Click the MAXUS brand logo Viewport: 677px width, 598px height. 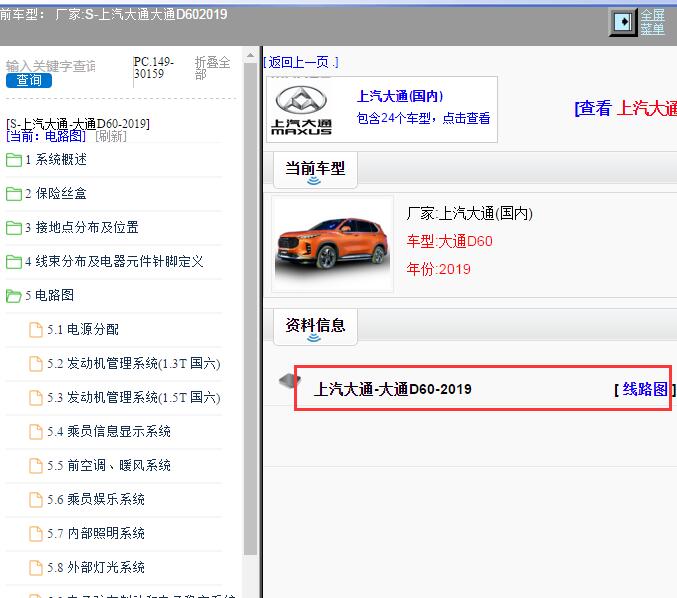click(301, 110)
